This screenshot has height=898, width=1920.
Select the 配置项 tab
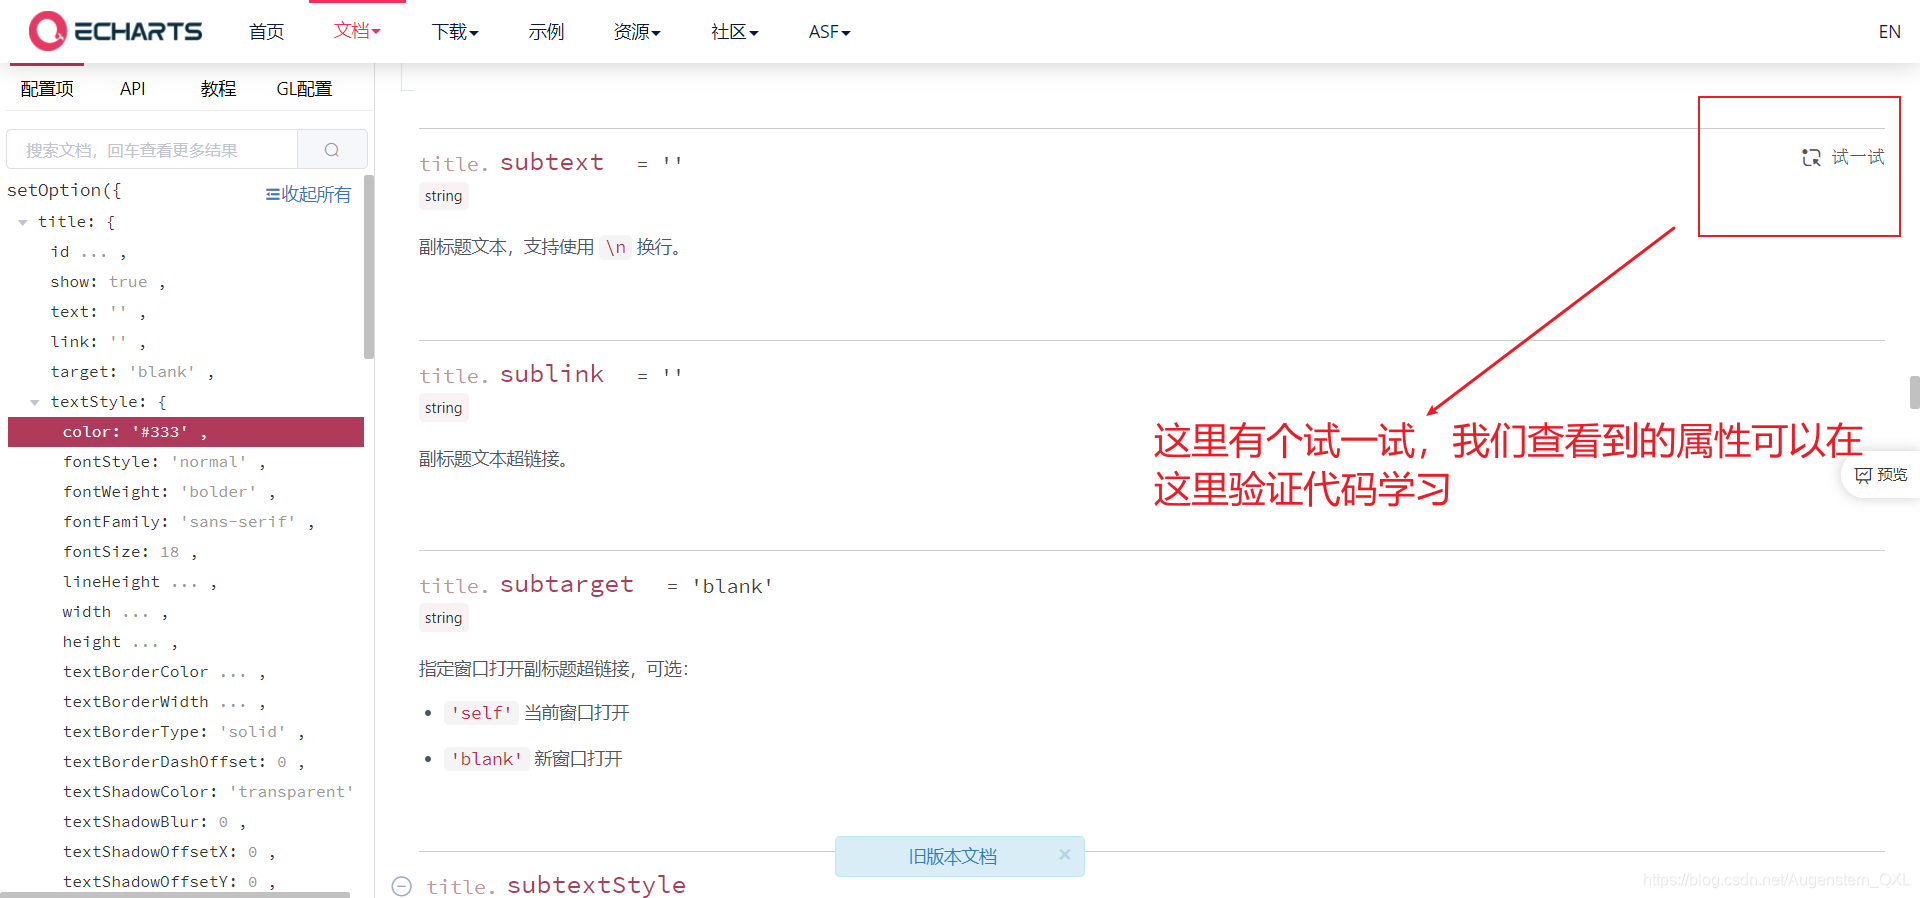[x=47, y=89]
